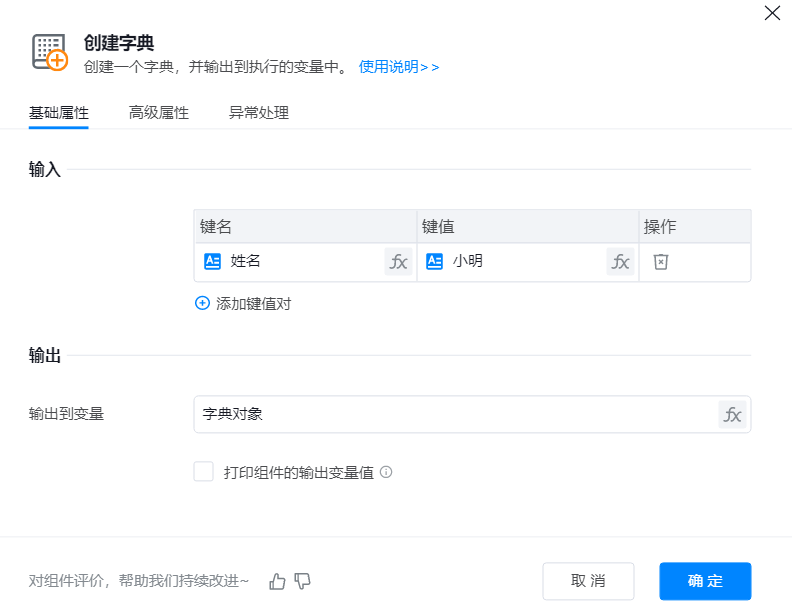The width and height of the screenshot is (792, 609).
Task: Click the thumbs up rating icon
Action: coord(278,581)
